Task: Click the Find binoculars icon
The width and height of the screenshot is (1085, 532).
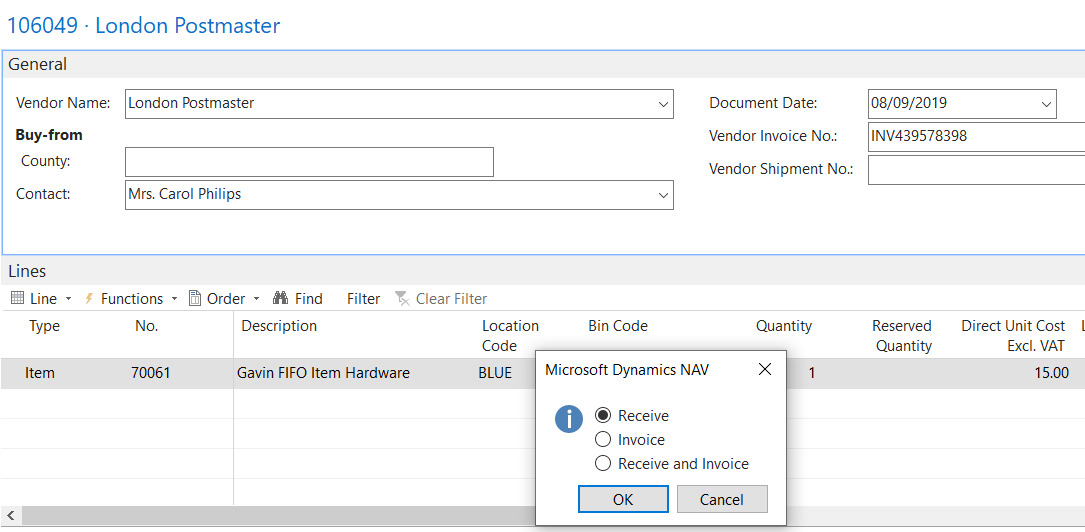Action: pos(281,298)
